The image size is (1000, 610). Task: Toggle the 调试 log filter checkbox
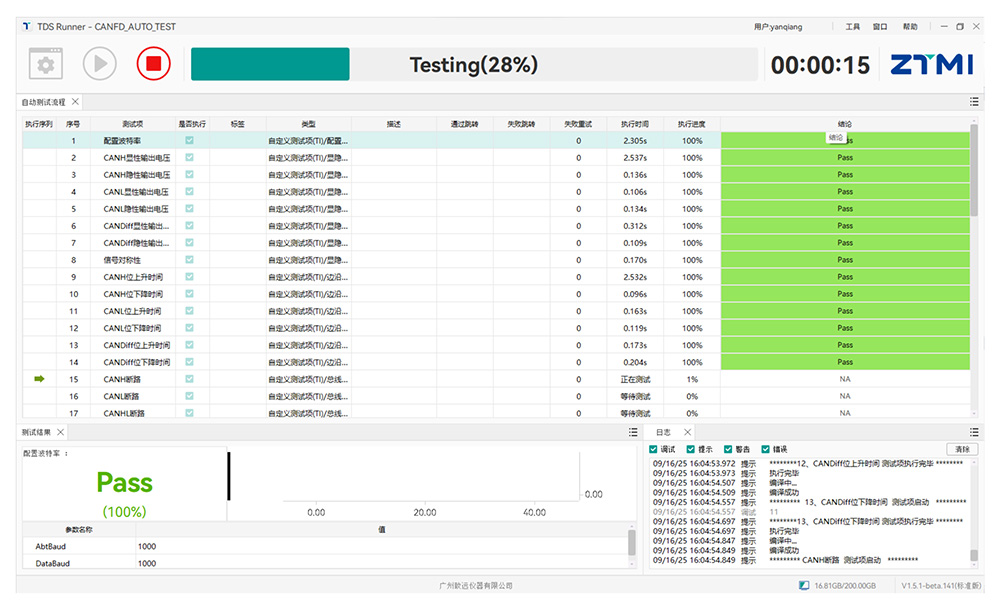coord(653,449)
